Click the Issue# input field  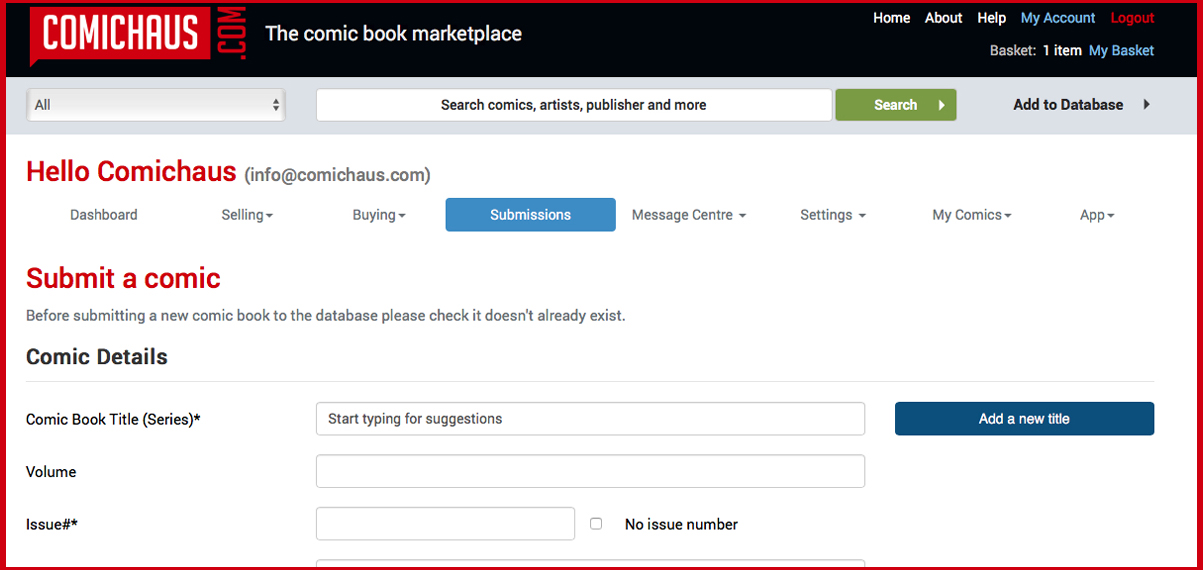[x=445, y=523]
